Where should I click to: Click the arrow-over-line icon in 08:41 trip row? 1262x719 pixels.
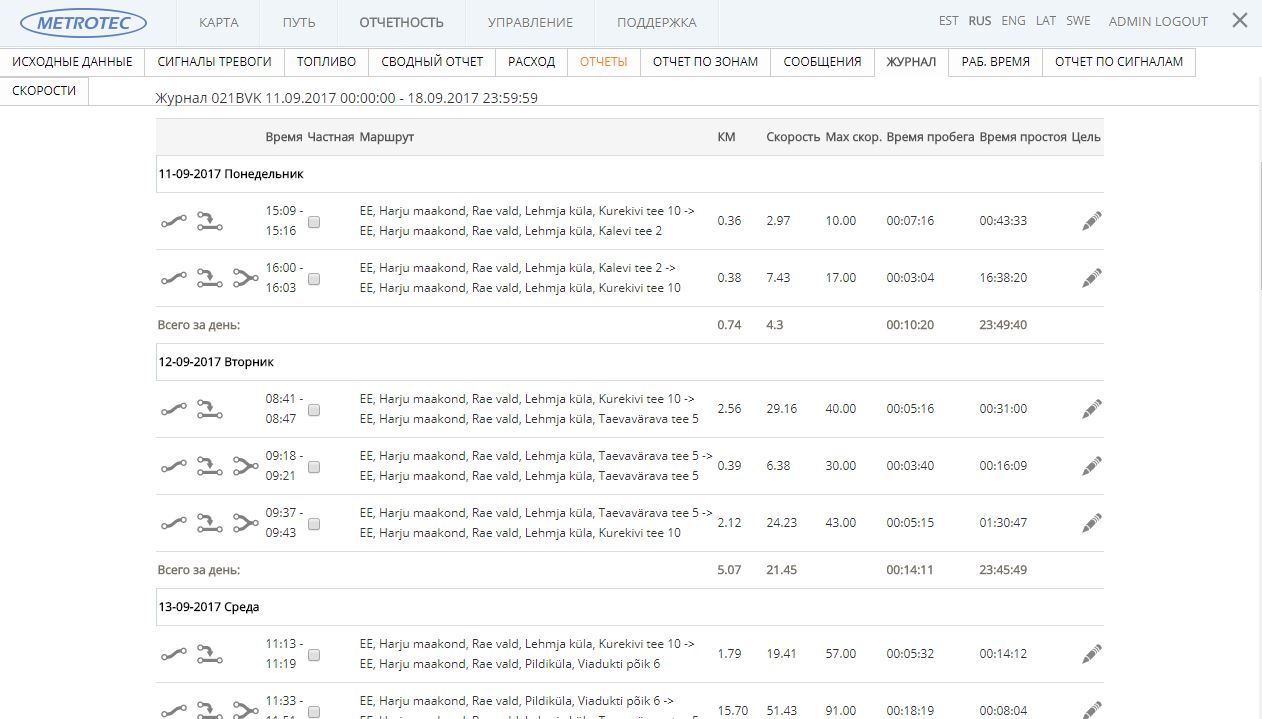coord(209,409)
